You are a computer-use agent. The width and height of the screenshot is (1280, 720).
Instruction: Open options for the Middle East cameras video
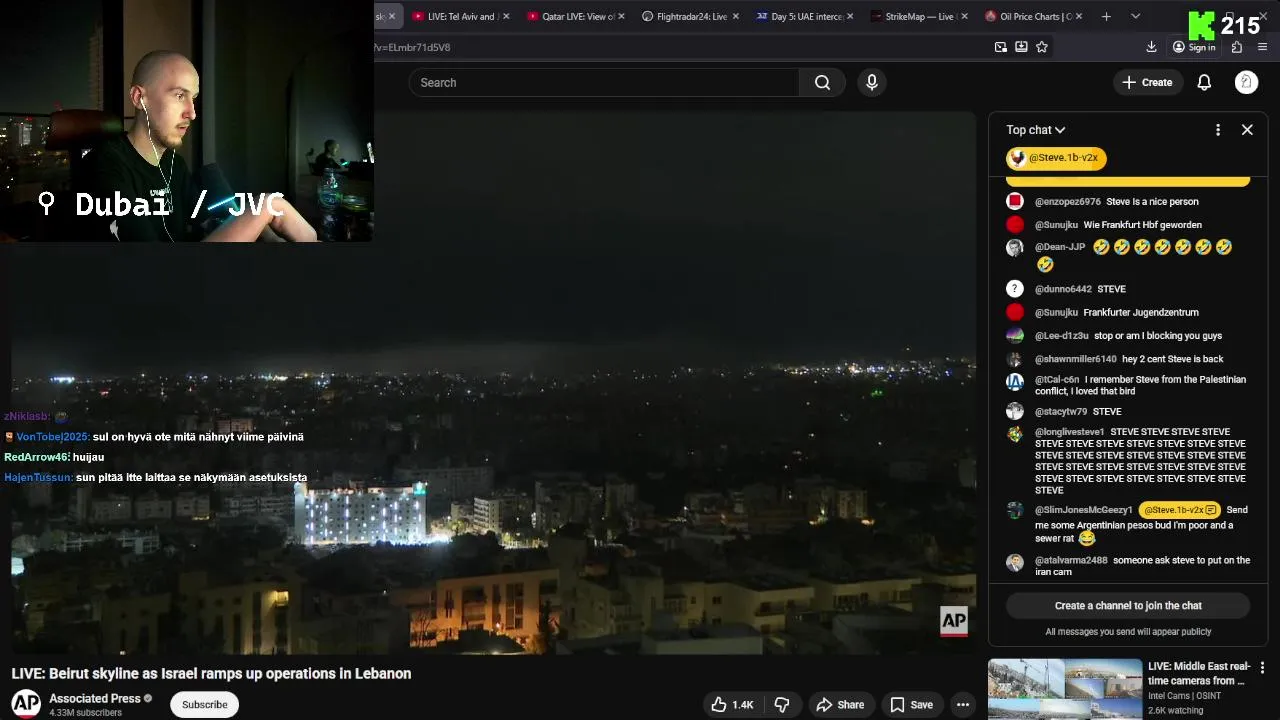pos(1262,668)
